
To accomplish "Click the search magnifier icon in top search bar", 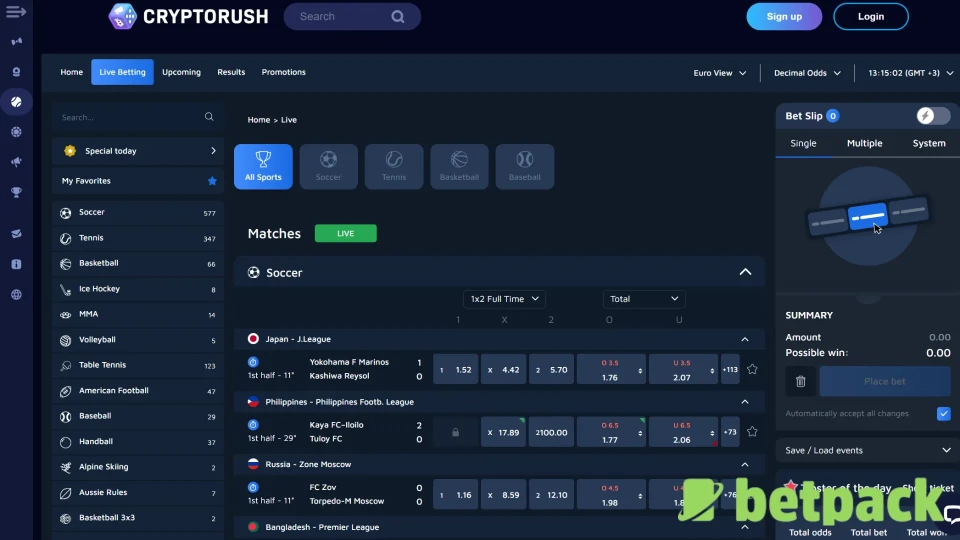I will click(x=398, y=17).
